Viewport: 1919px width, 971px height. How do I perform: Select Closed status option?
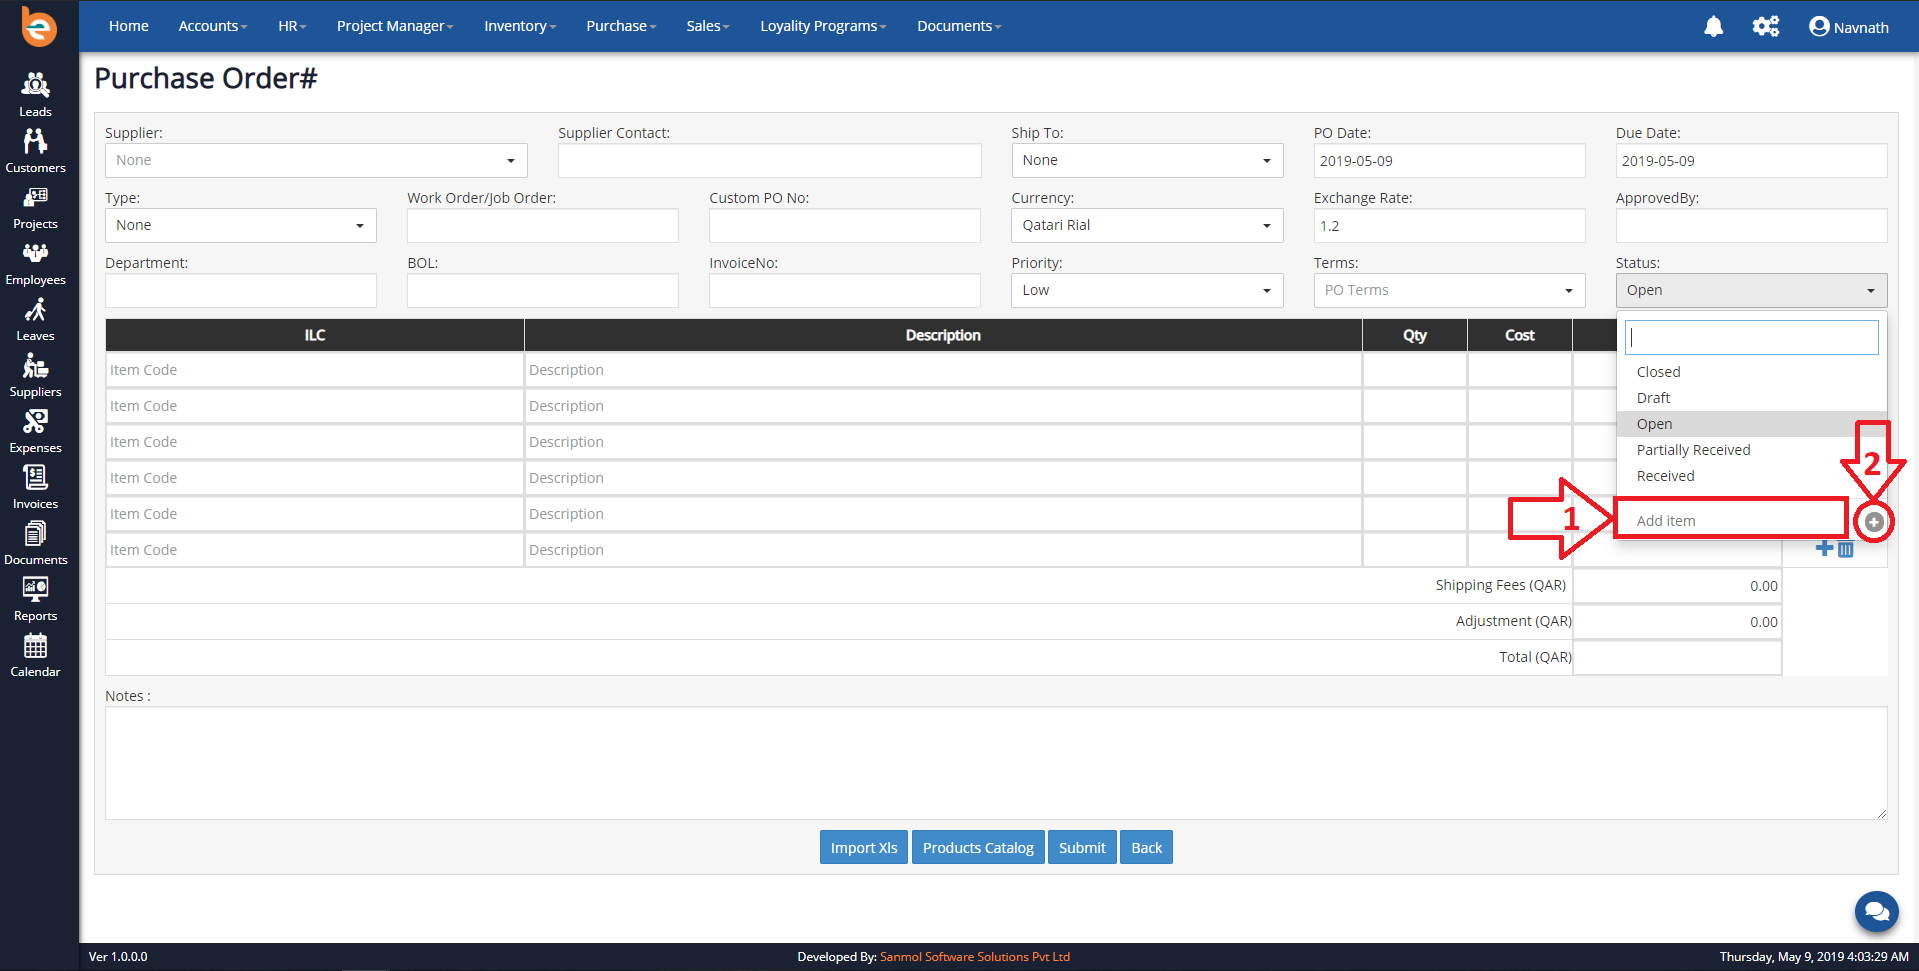[x=1751, y=372]
